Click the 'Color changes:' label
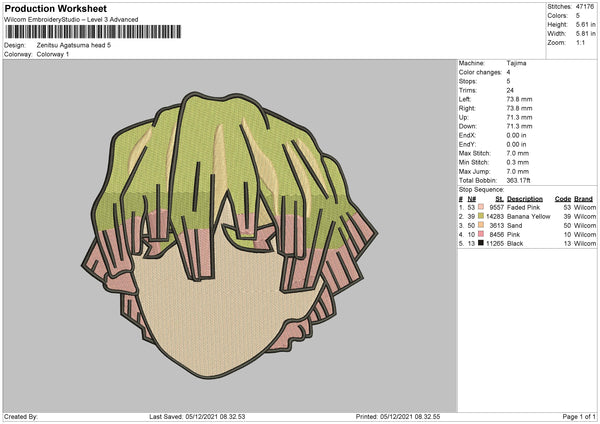 480,72
